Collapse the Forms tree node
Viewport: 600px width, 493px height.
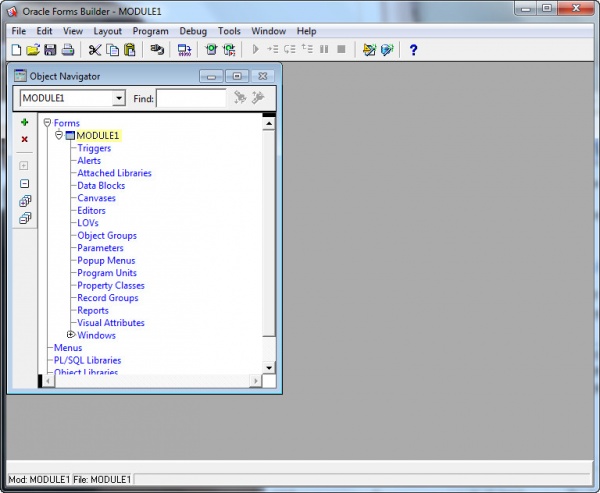(x=47, y=122)
